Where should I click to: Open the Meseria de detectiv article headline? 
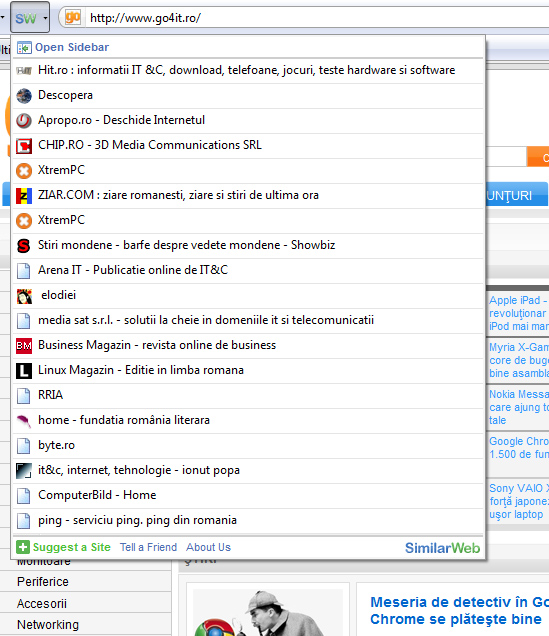tap(459, 610)
